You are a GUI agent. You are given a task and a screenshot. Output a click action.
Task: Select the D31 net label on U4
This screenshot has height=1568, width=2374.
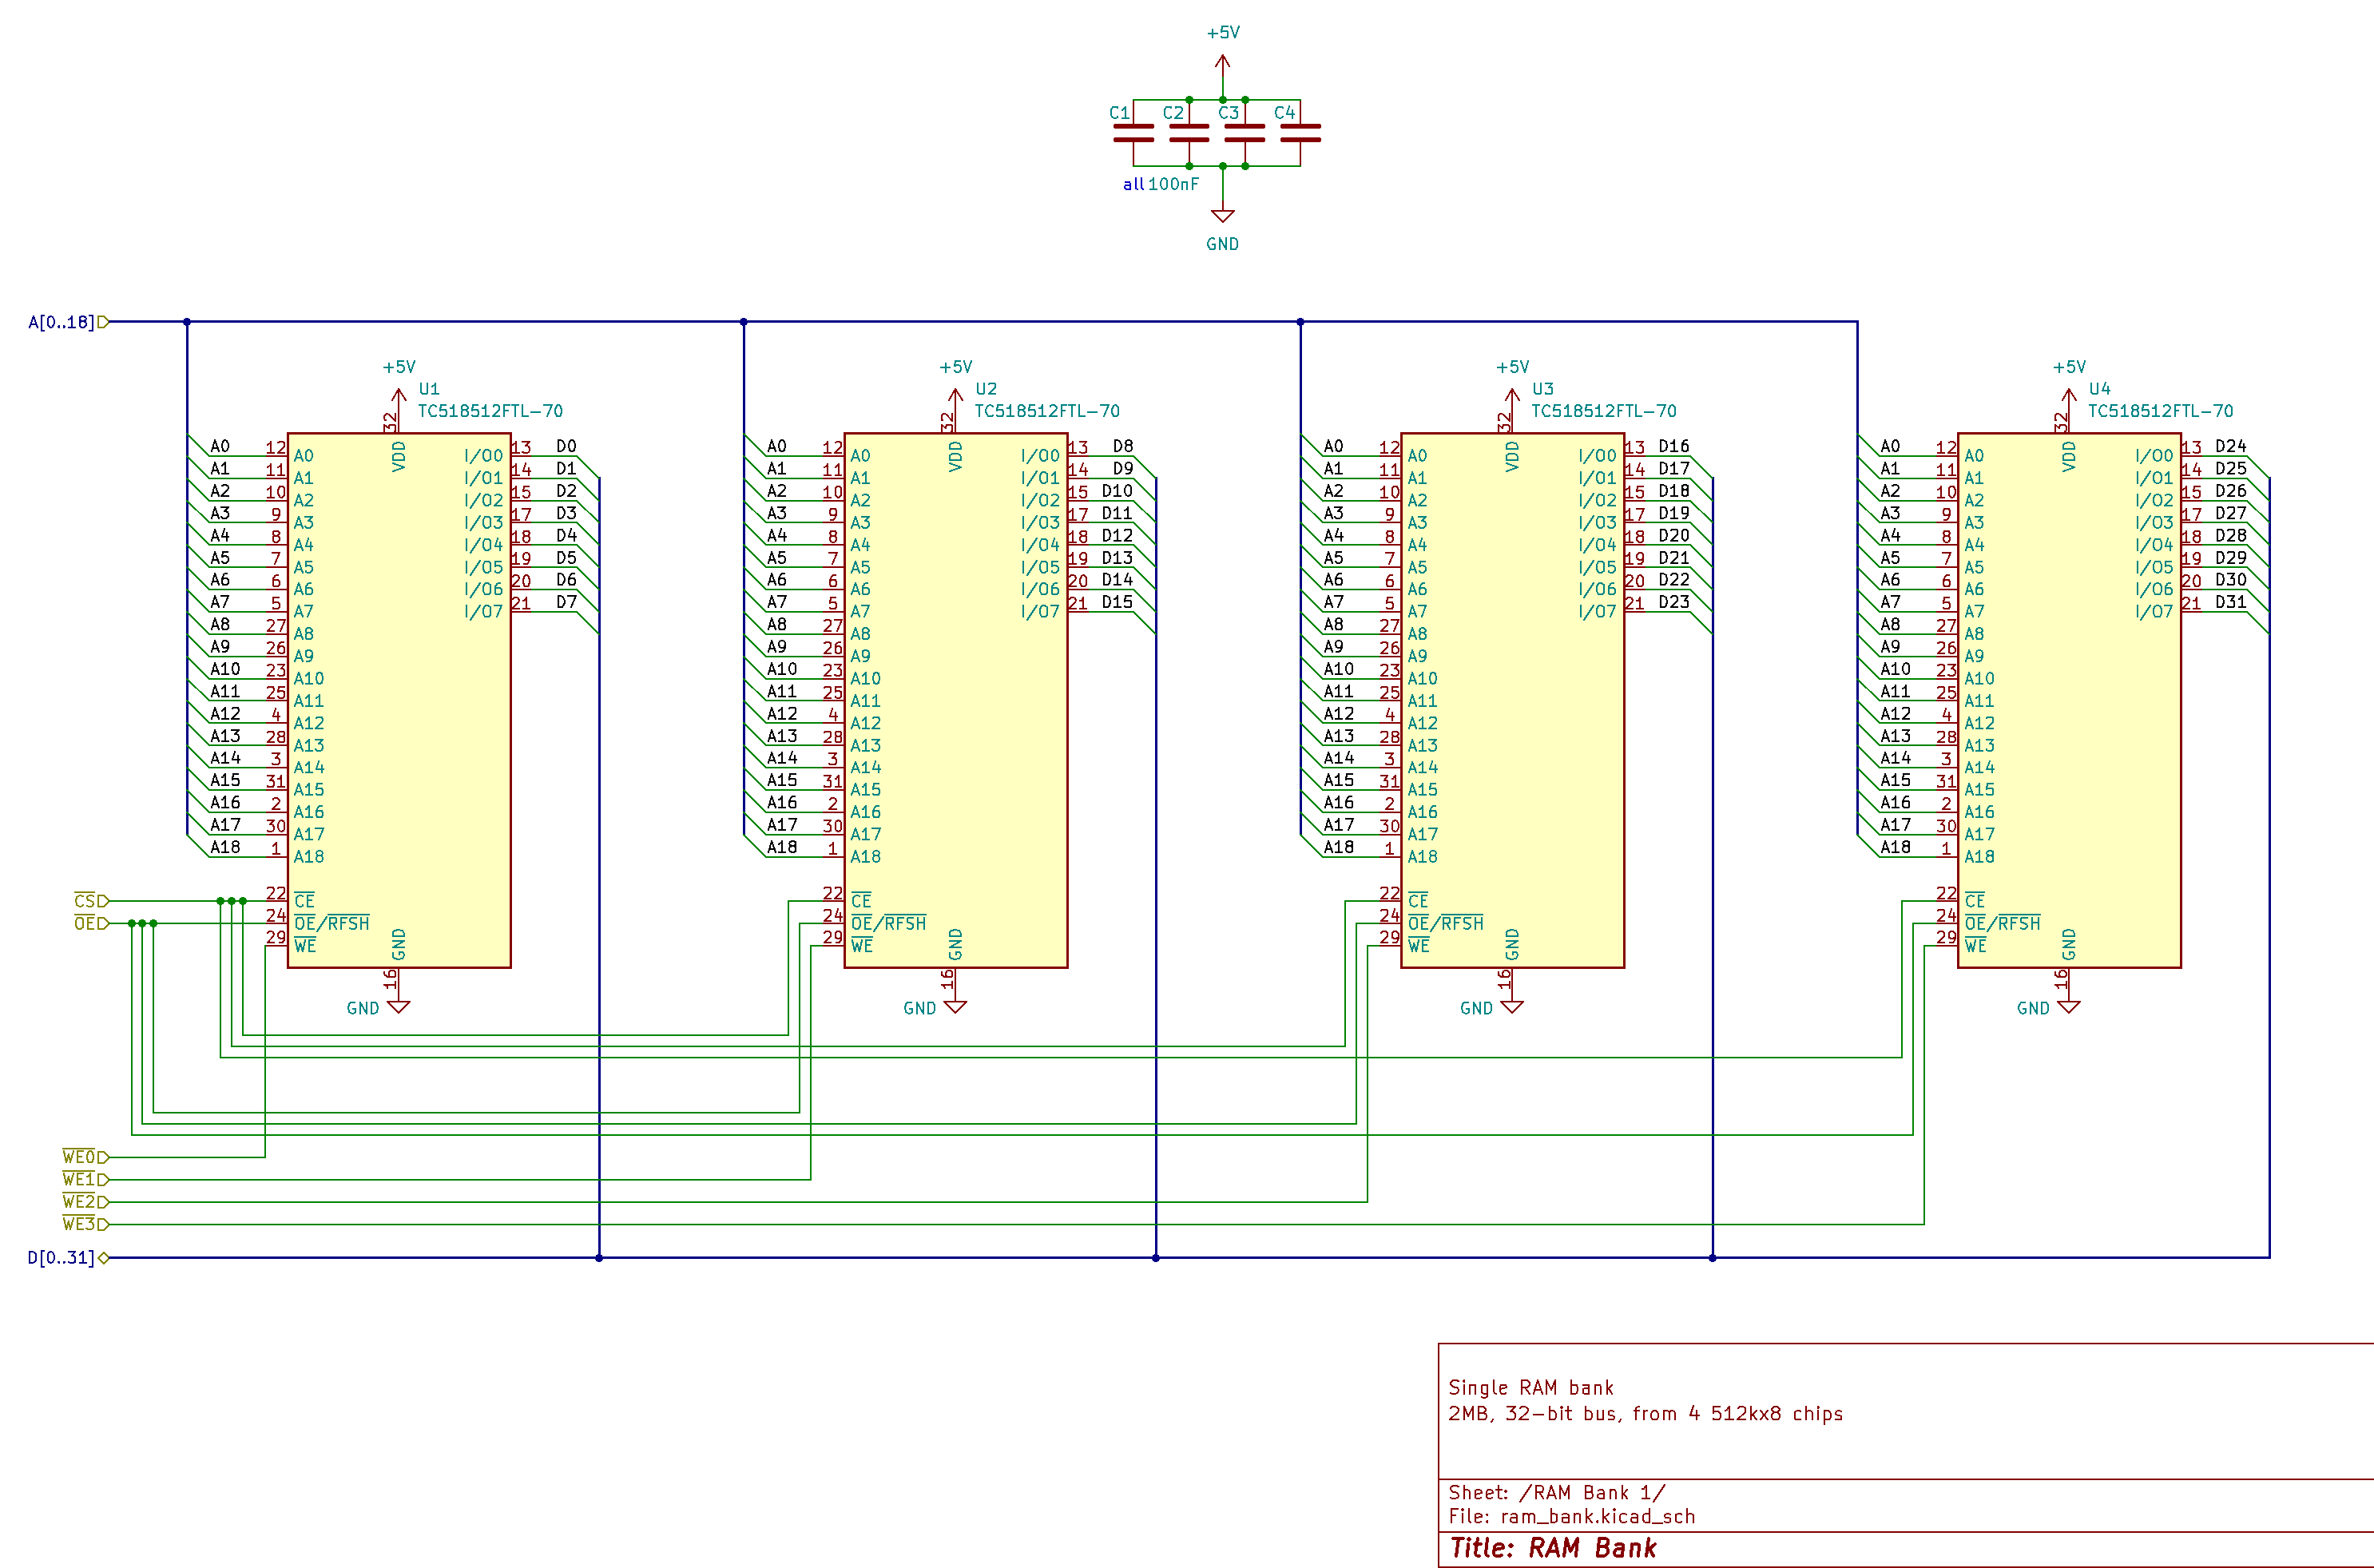[2230, 602]
